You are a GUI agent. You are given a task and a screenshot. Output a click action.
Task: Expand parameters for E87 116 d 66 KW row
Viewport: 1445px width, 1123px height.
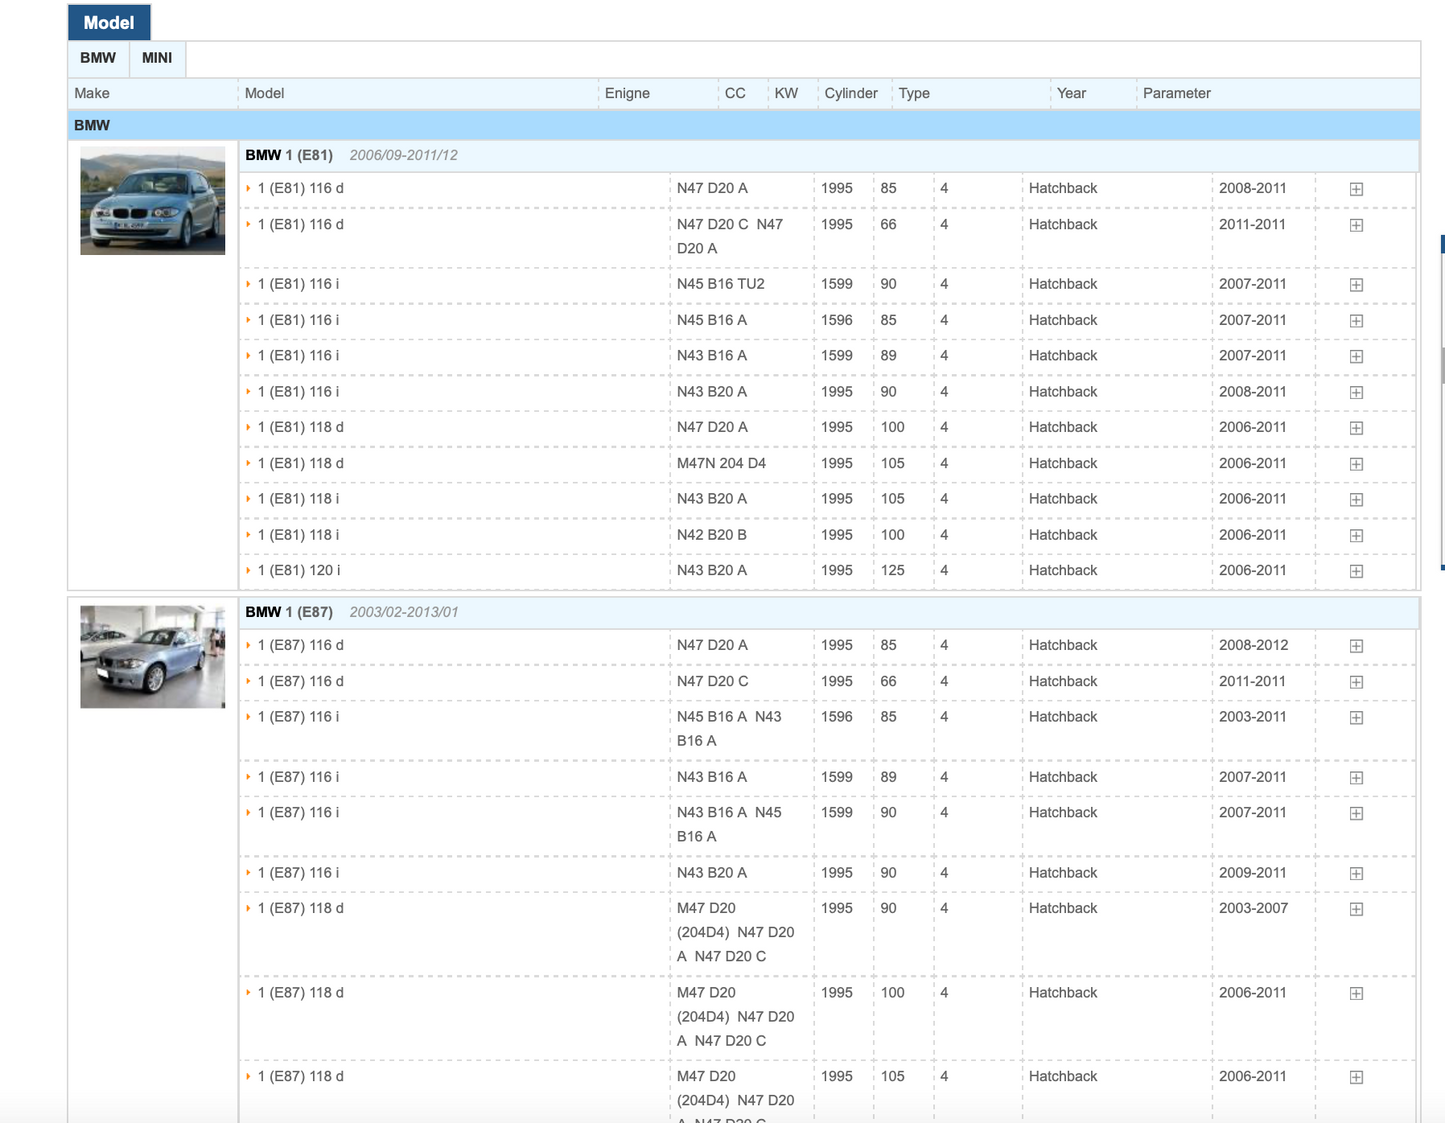tap(1356, 682)
